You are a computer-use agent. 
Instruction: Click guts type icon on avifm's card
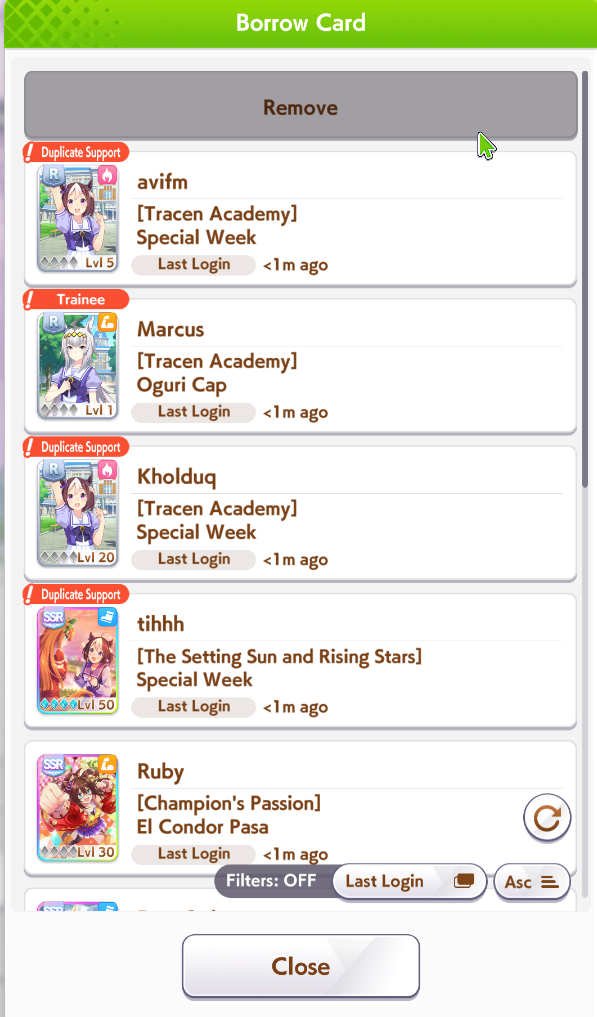[107, 175]
